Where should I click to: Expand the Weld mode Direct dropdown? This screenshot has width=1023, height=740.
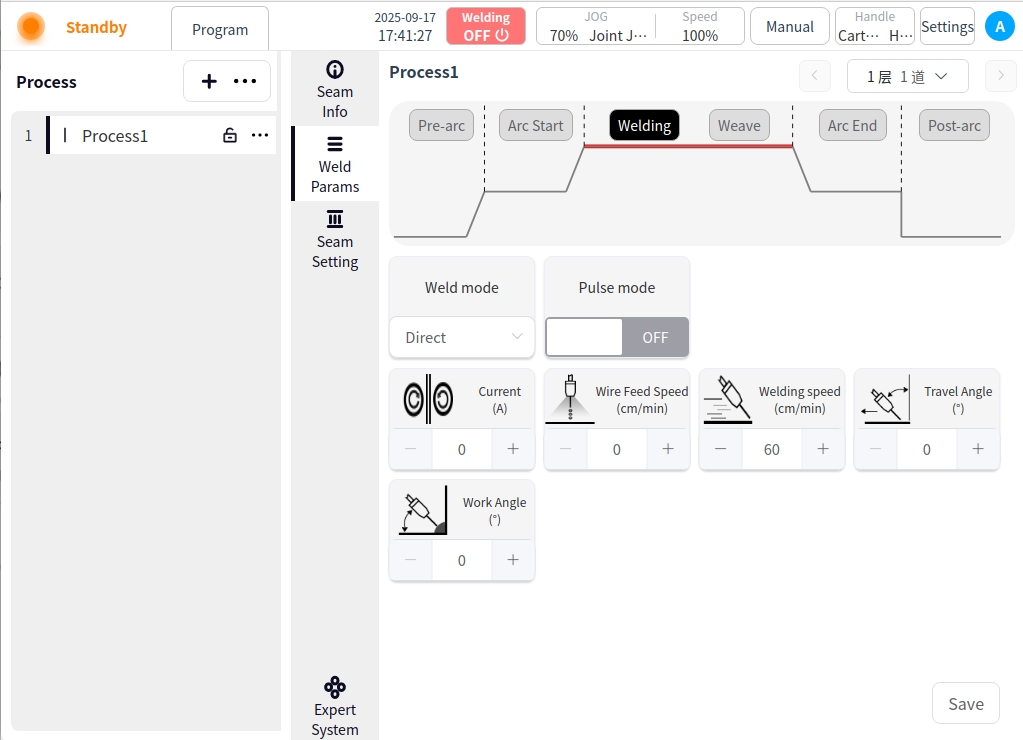point(462,338)
